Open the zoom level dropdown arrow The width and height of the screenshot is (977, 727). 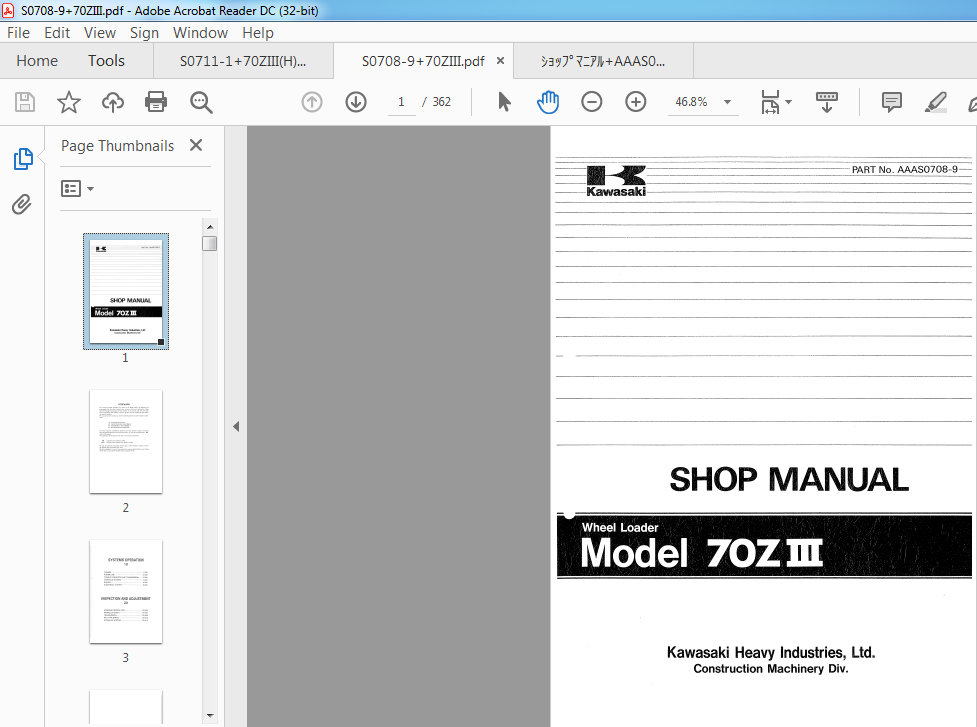click(x=727, y=102)
